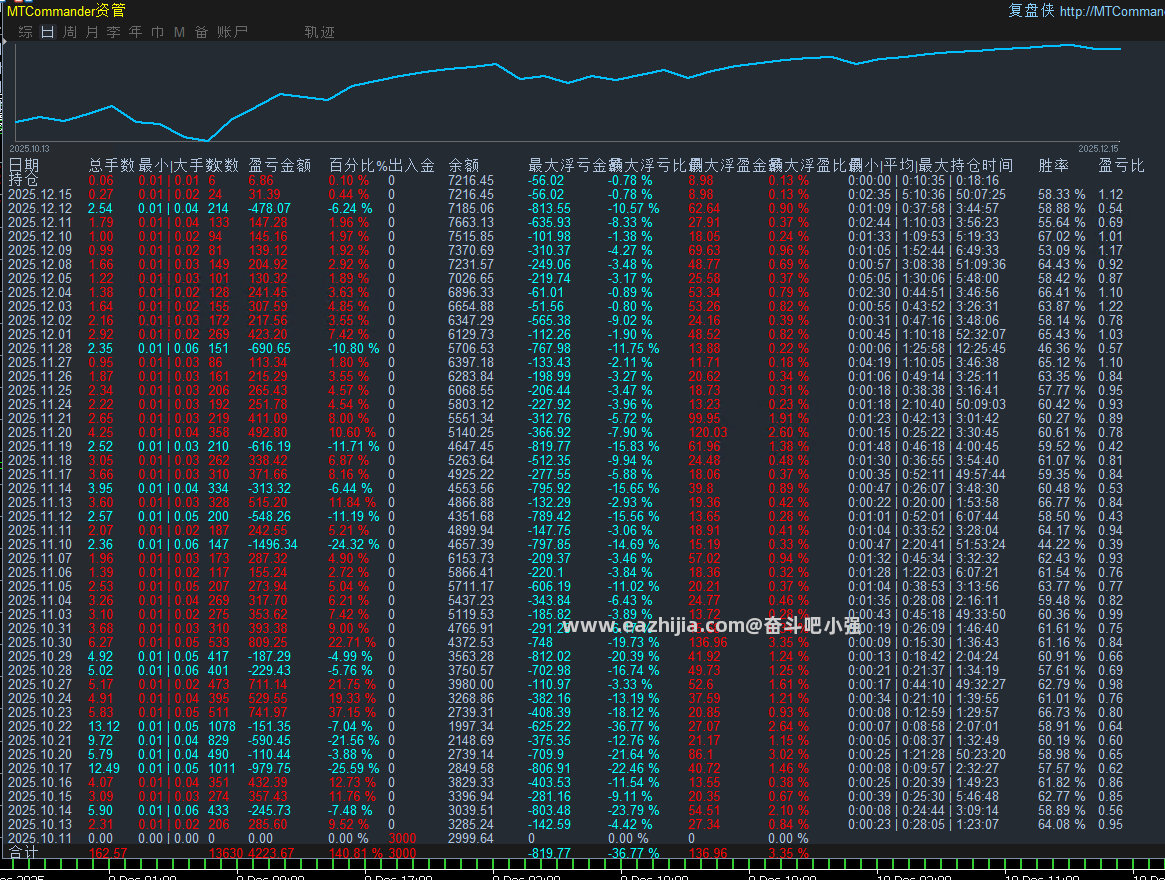Click the 492.80 profit amount
This screenshot has height=880, width=1165.
click(x=268, y=432)
